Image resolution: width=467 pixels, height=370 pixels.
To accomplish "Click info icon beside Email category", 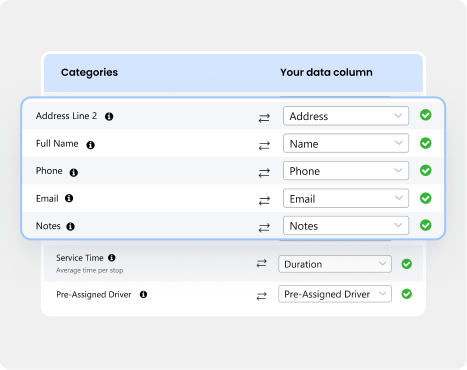I will (69, 198).
